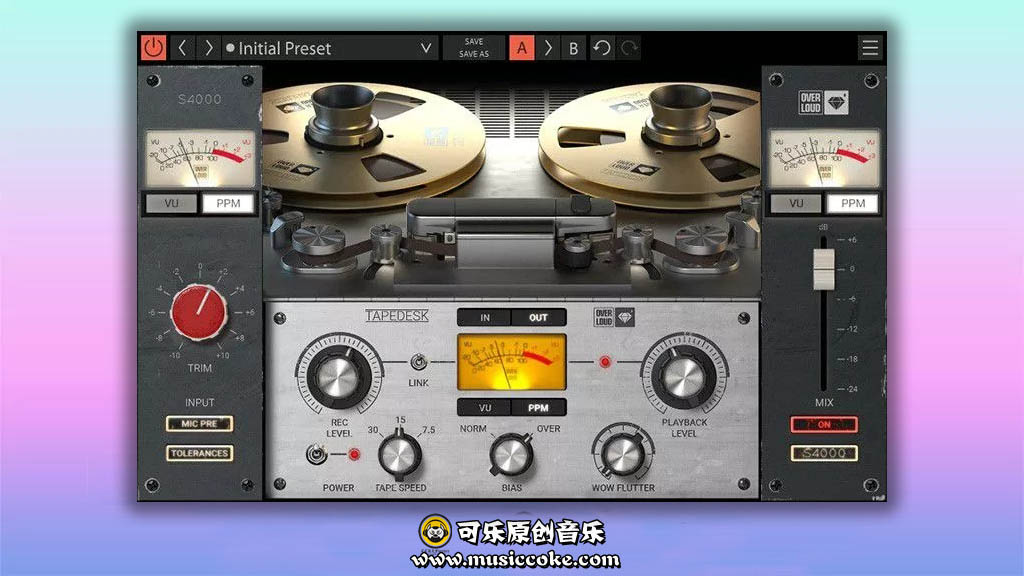
Task: Toggle the plugin power bypass button
Action: pyautogui.click(x=153, y=48)
